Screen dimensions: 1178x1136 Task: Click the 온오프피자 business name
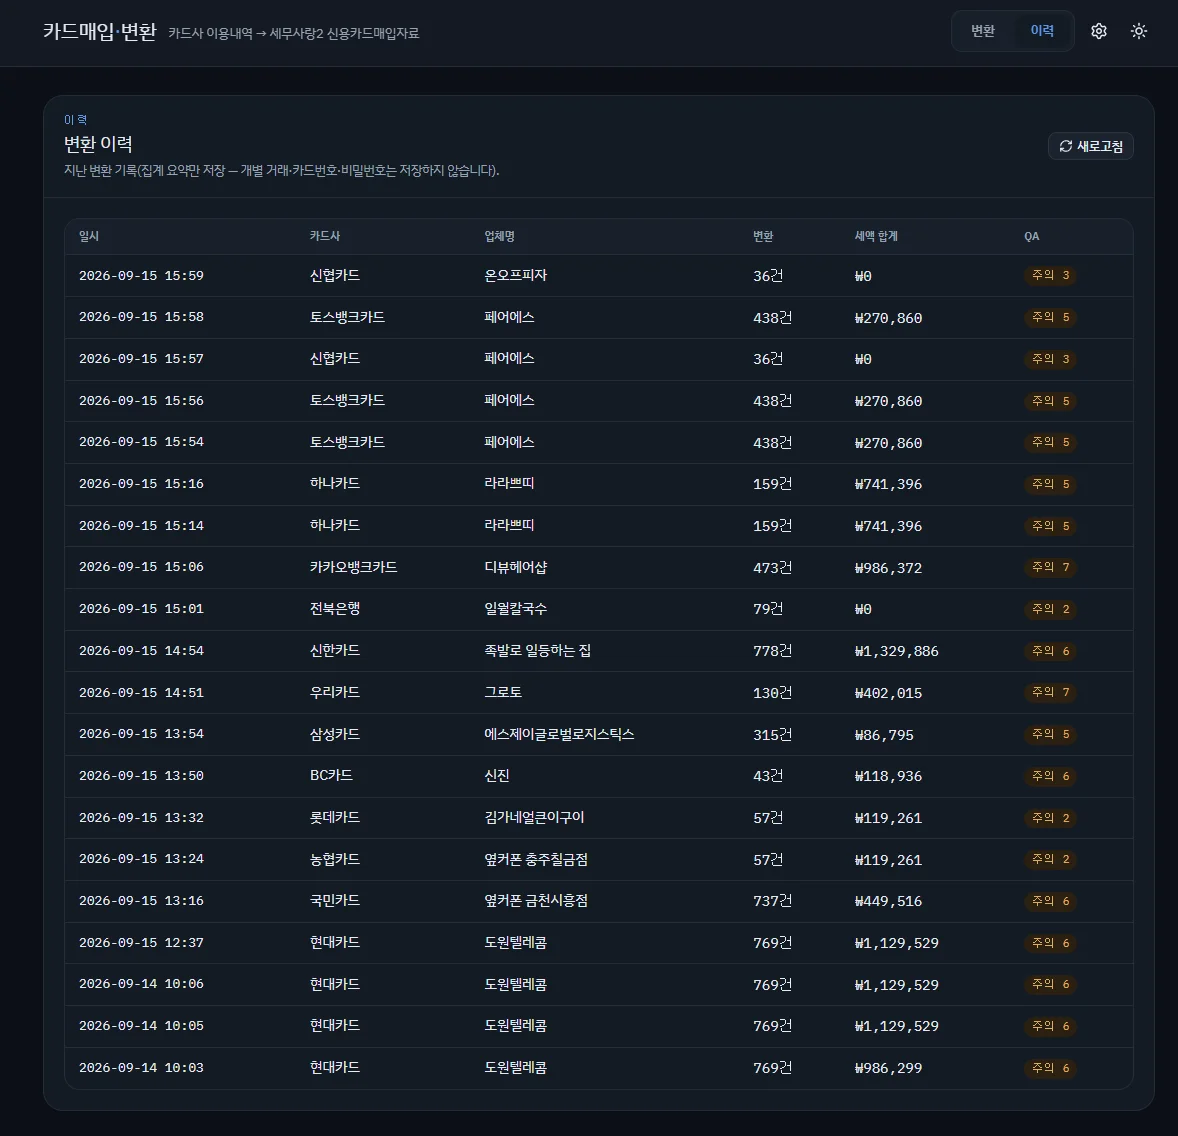coord(515,276)
